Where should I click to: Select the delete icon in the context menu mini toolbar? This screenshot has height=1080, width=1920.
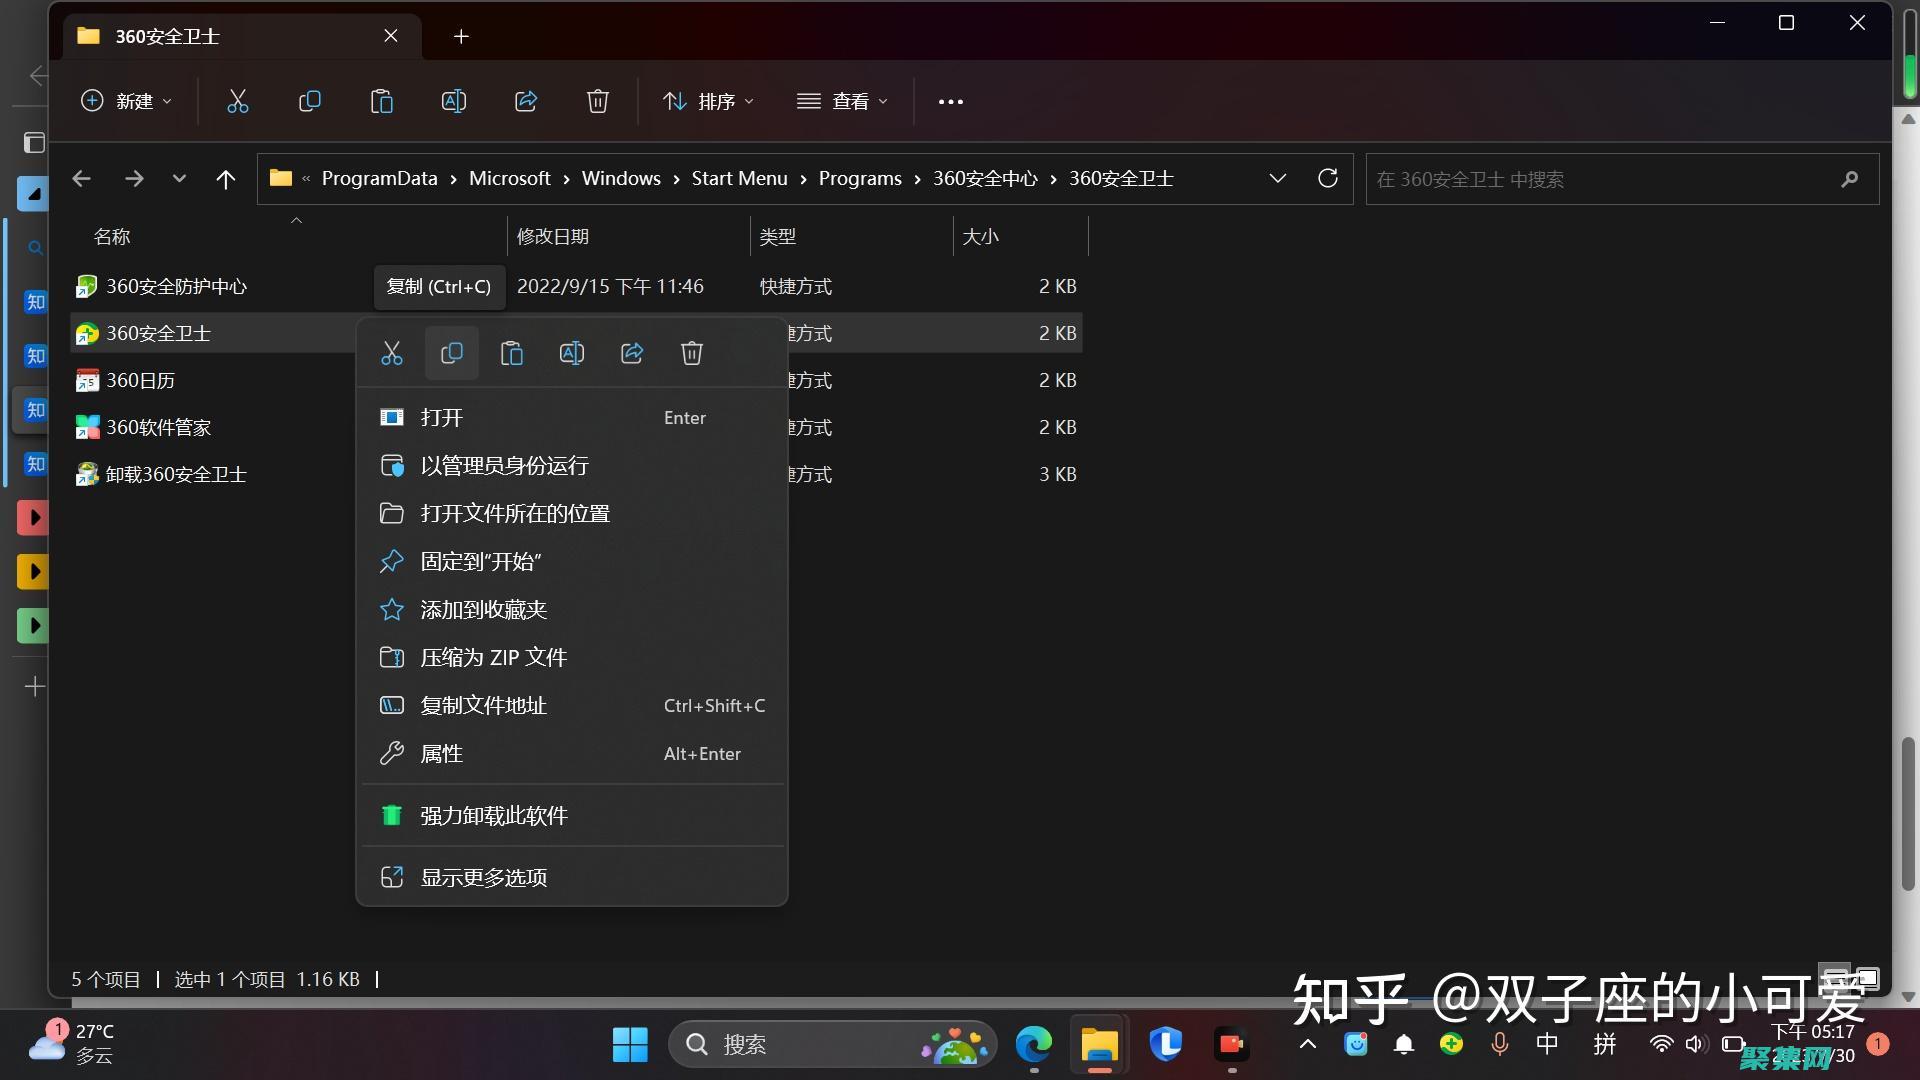tap(691, 353)
